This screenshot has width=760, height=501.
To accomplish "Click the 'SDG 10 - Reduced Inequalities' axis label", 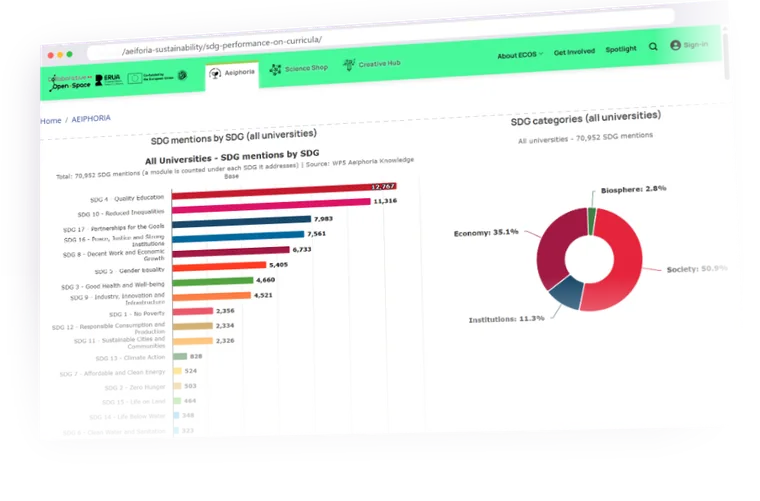I will pyautogui.click(x=121, y=213).
